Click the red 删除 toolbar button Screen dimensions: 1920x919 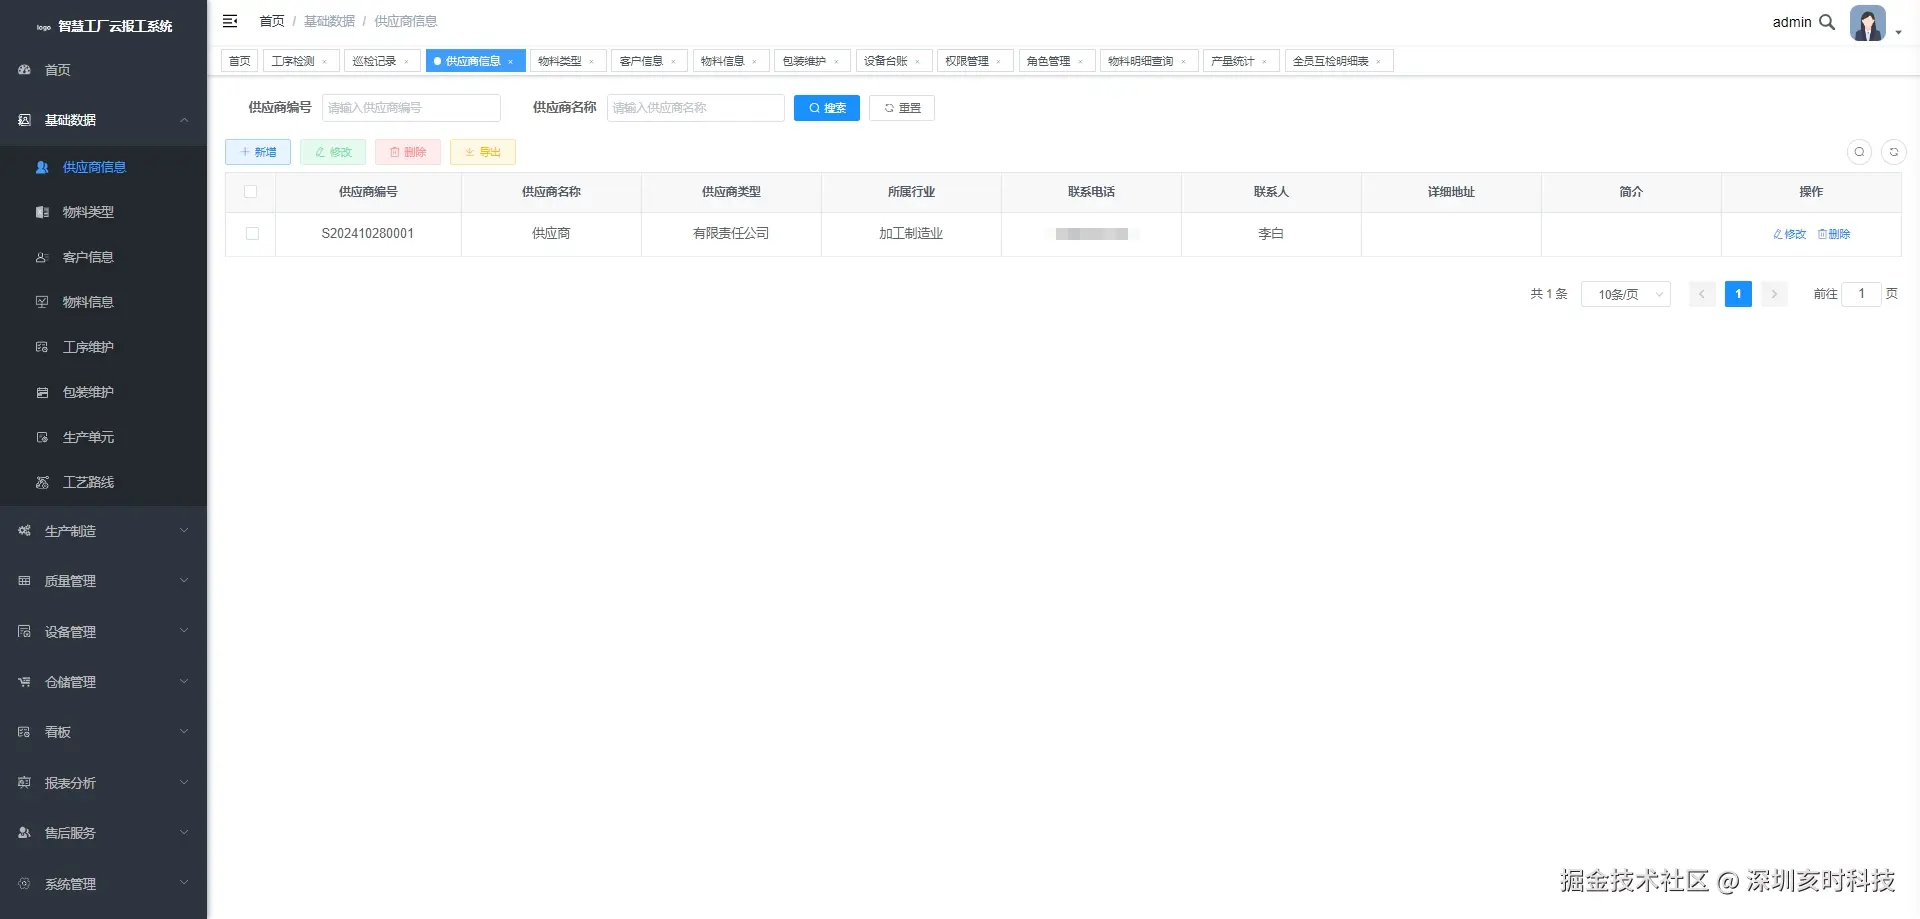click(408, 152)
